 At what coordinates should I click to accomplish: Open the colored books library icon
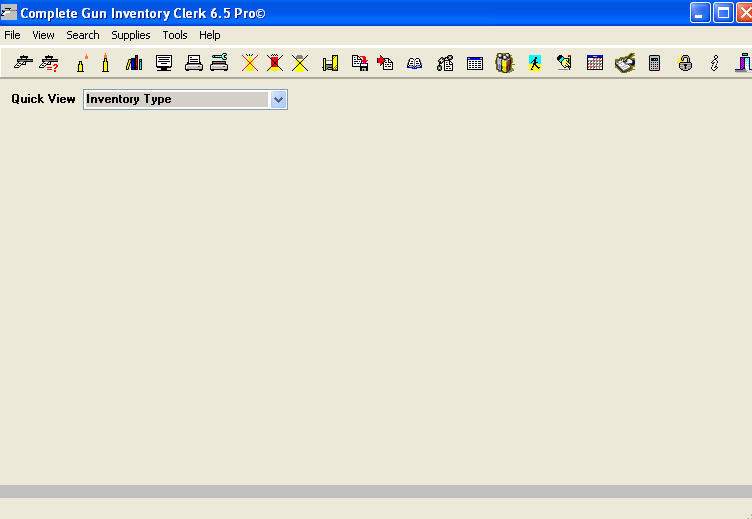pyautogui.click(x=134, y=63)
